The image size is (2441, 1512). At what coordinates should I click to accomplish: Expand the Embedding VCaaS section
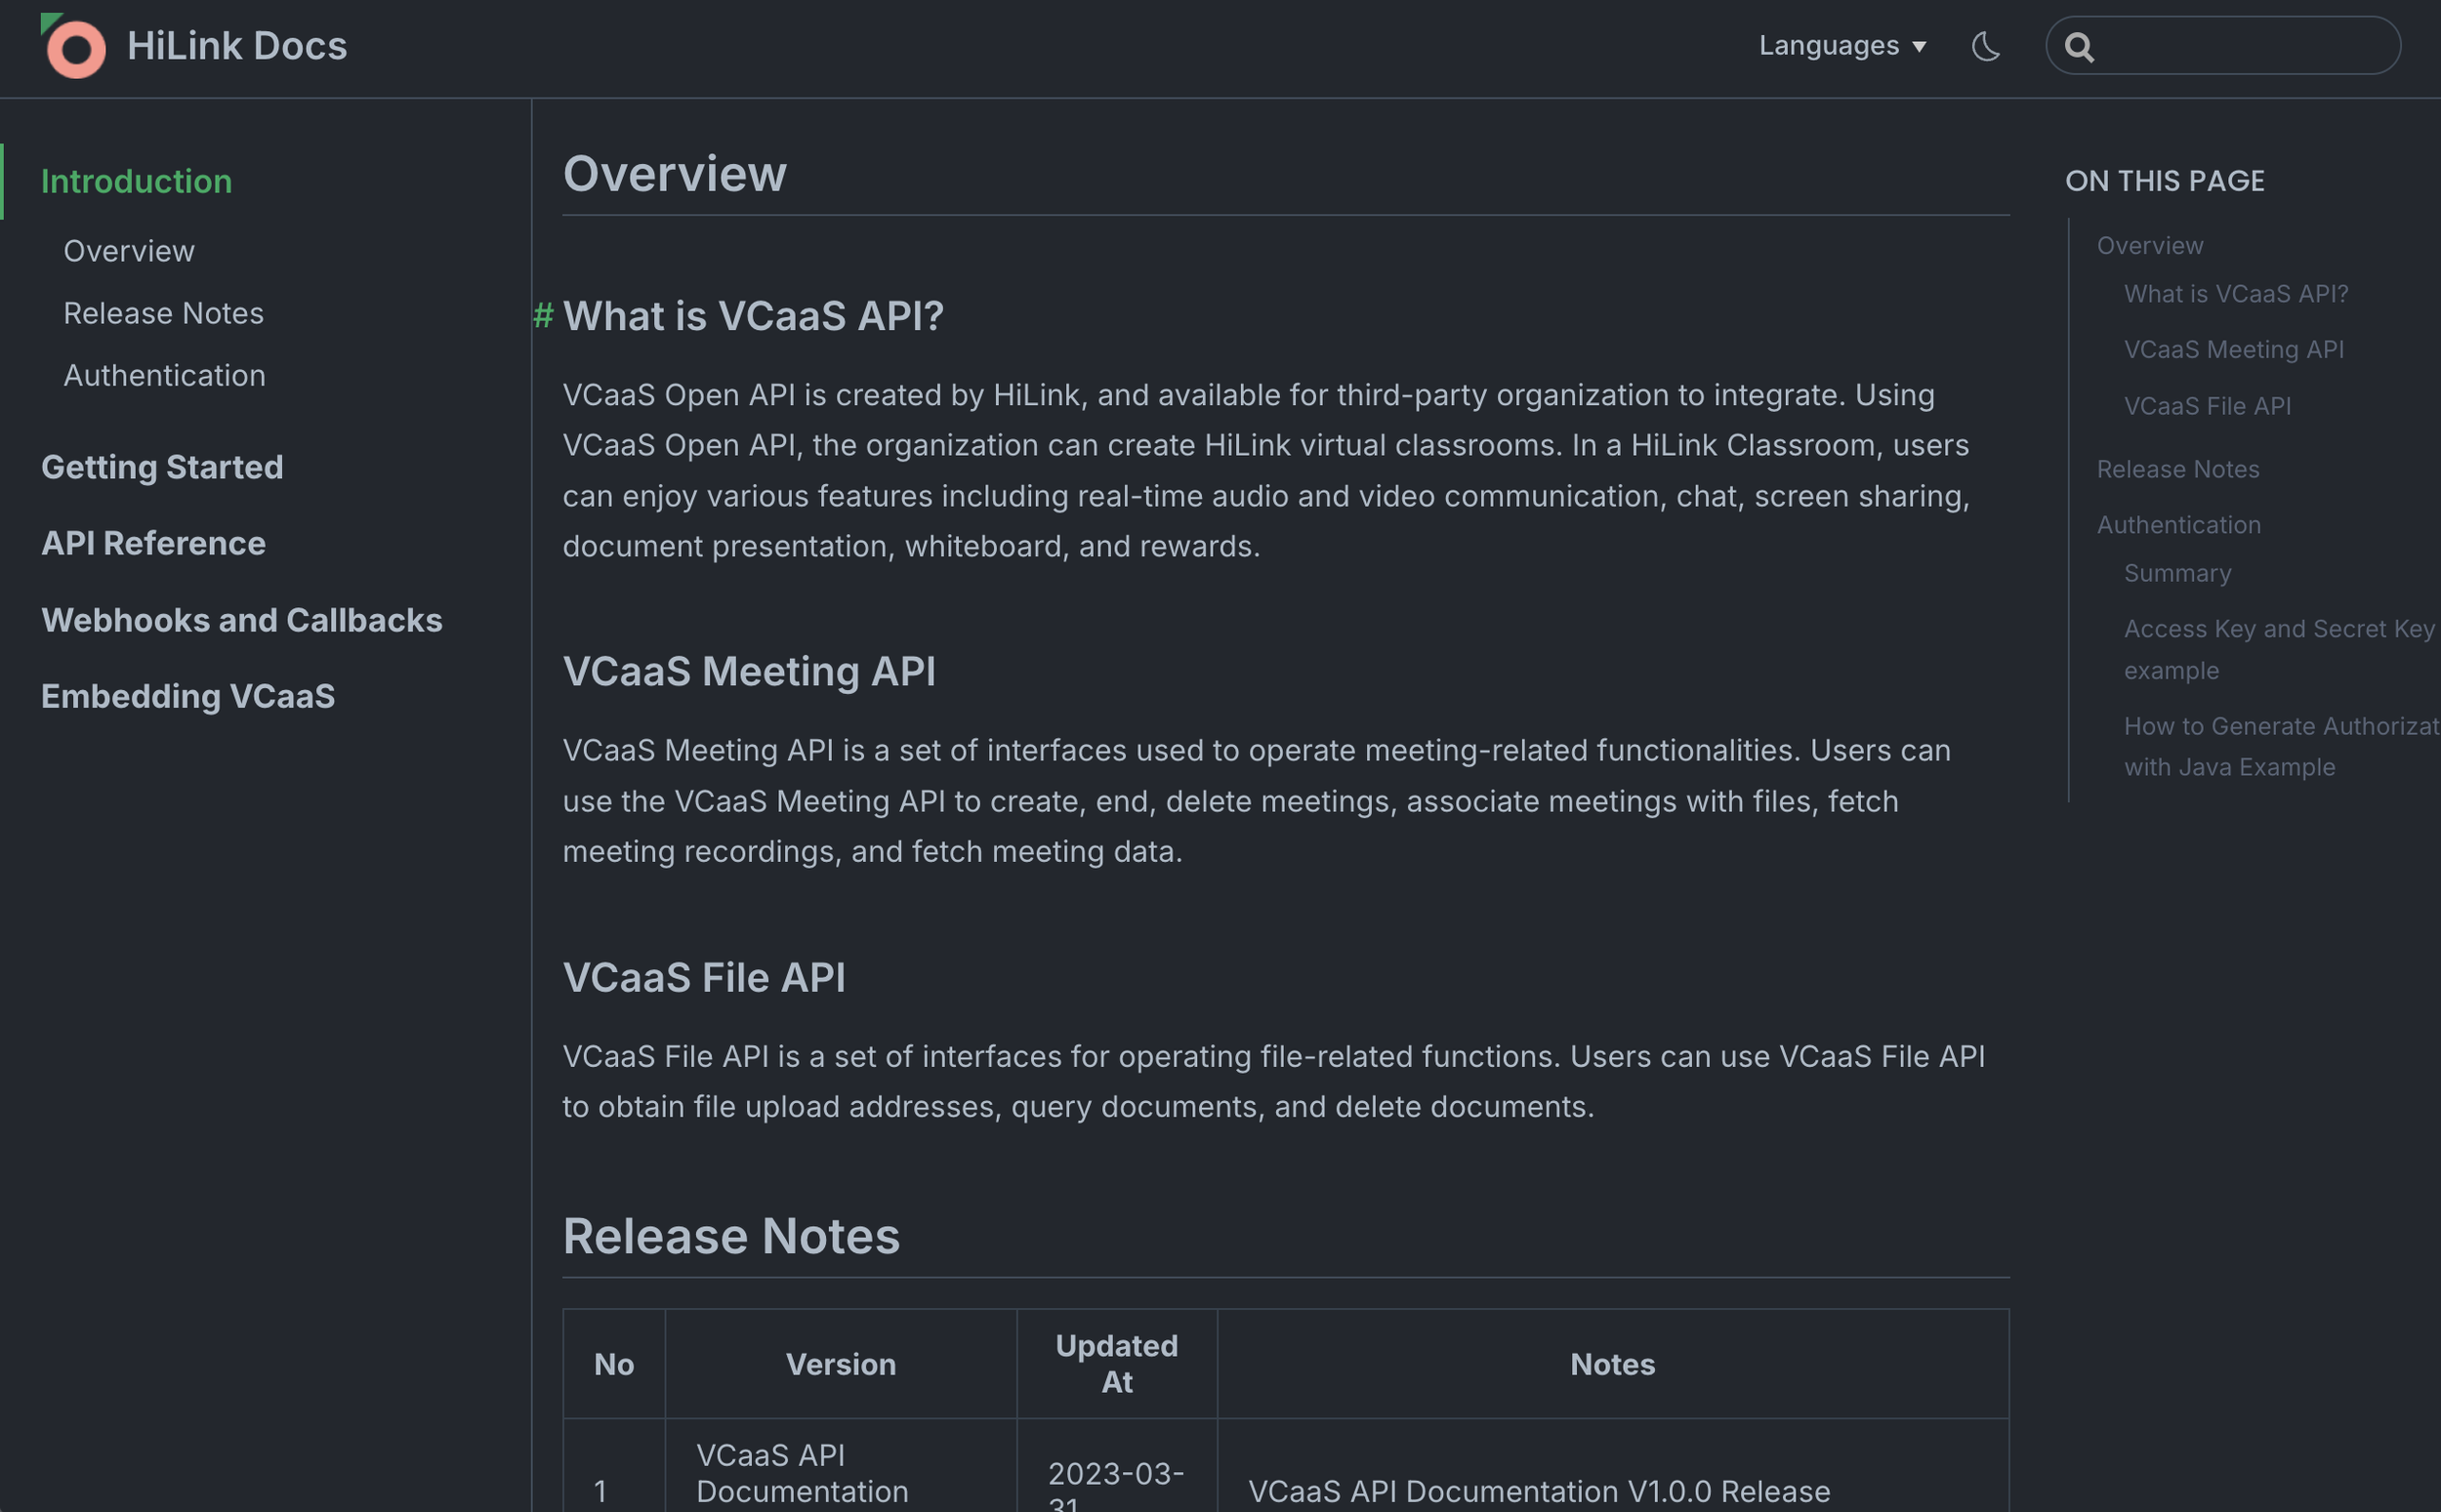click(188, 696)
